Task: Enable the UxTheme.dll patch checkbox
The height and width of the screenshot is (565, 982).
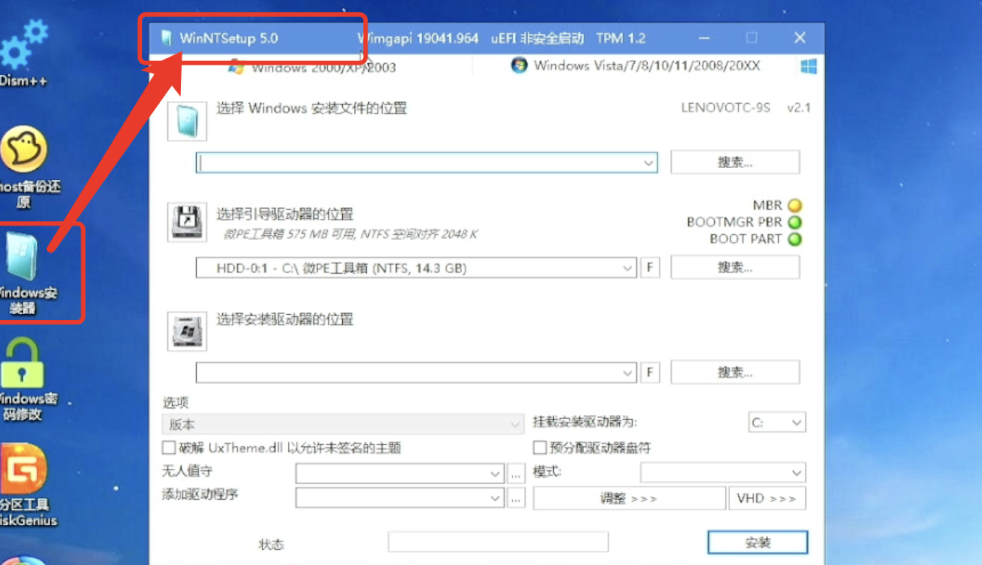Action: (168, 447)
